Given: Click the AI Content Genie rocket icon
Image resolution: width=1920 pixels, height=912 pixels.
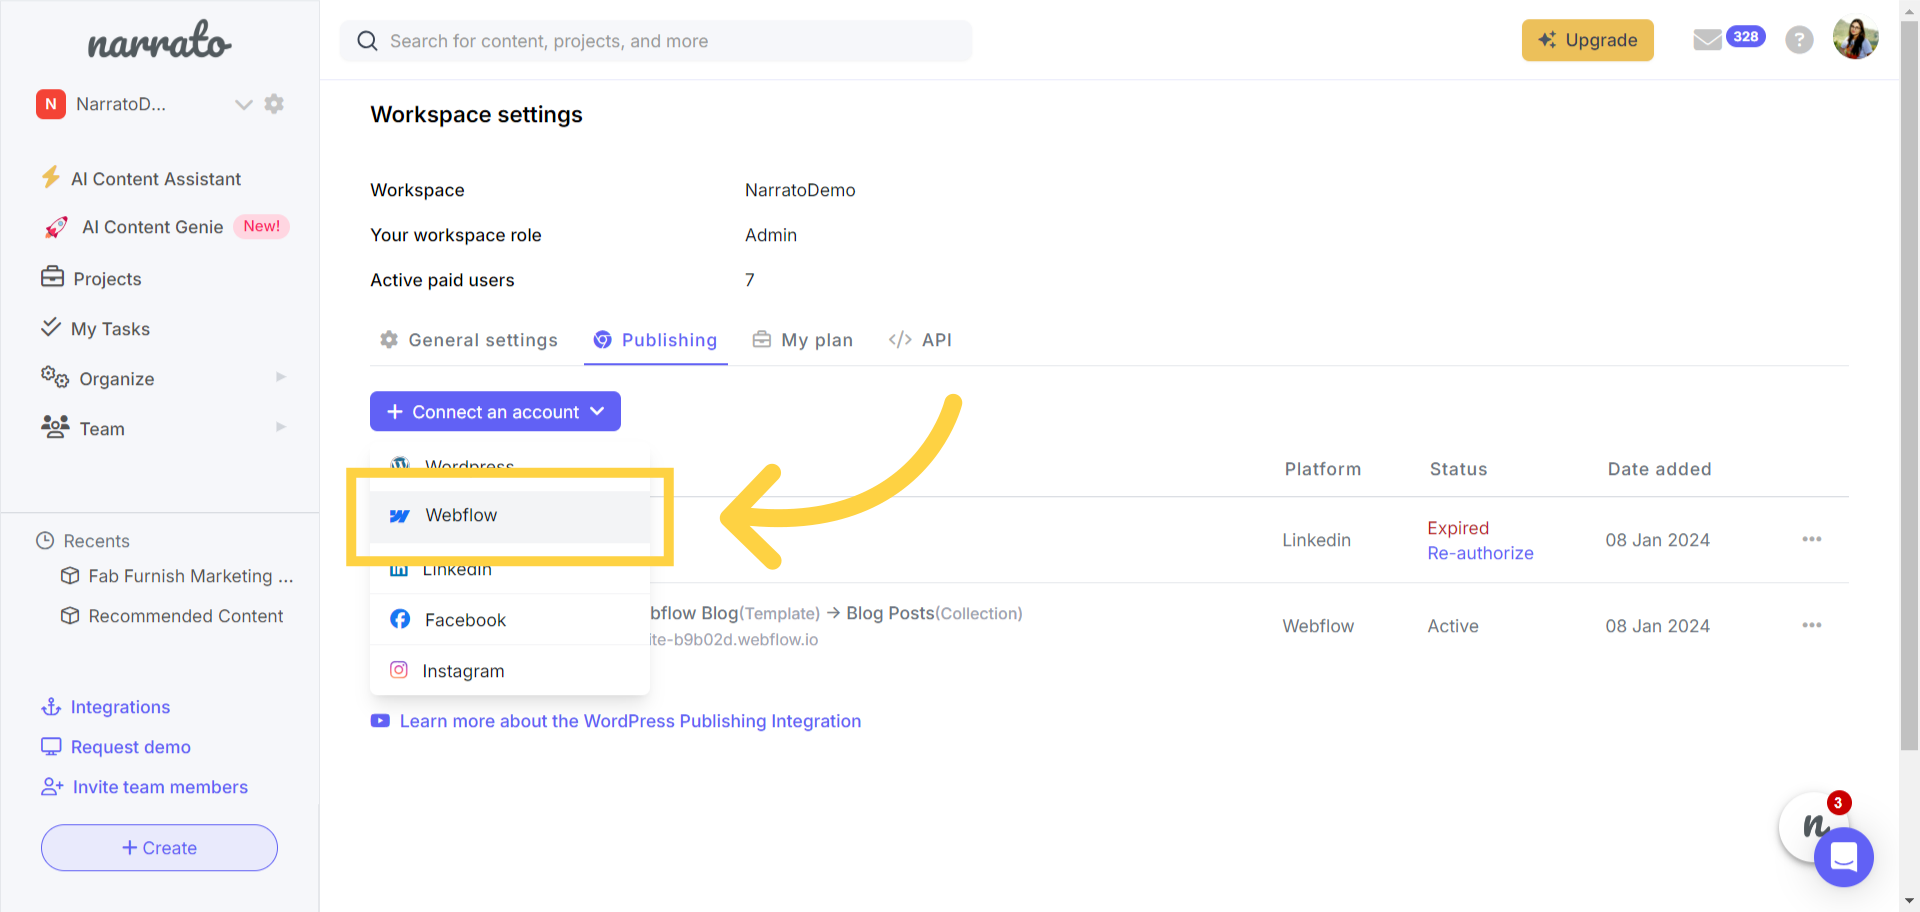Looking at the screenshot, I should click(x=56, y=227).
